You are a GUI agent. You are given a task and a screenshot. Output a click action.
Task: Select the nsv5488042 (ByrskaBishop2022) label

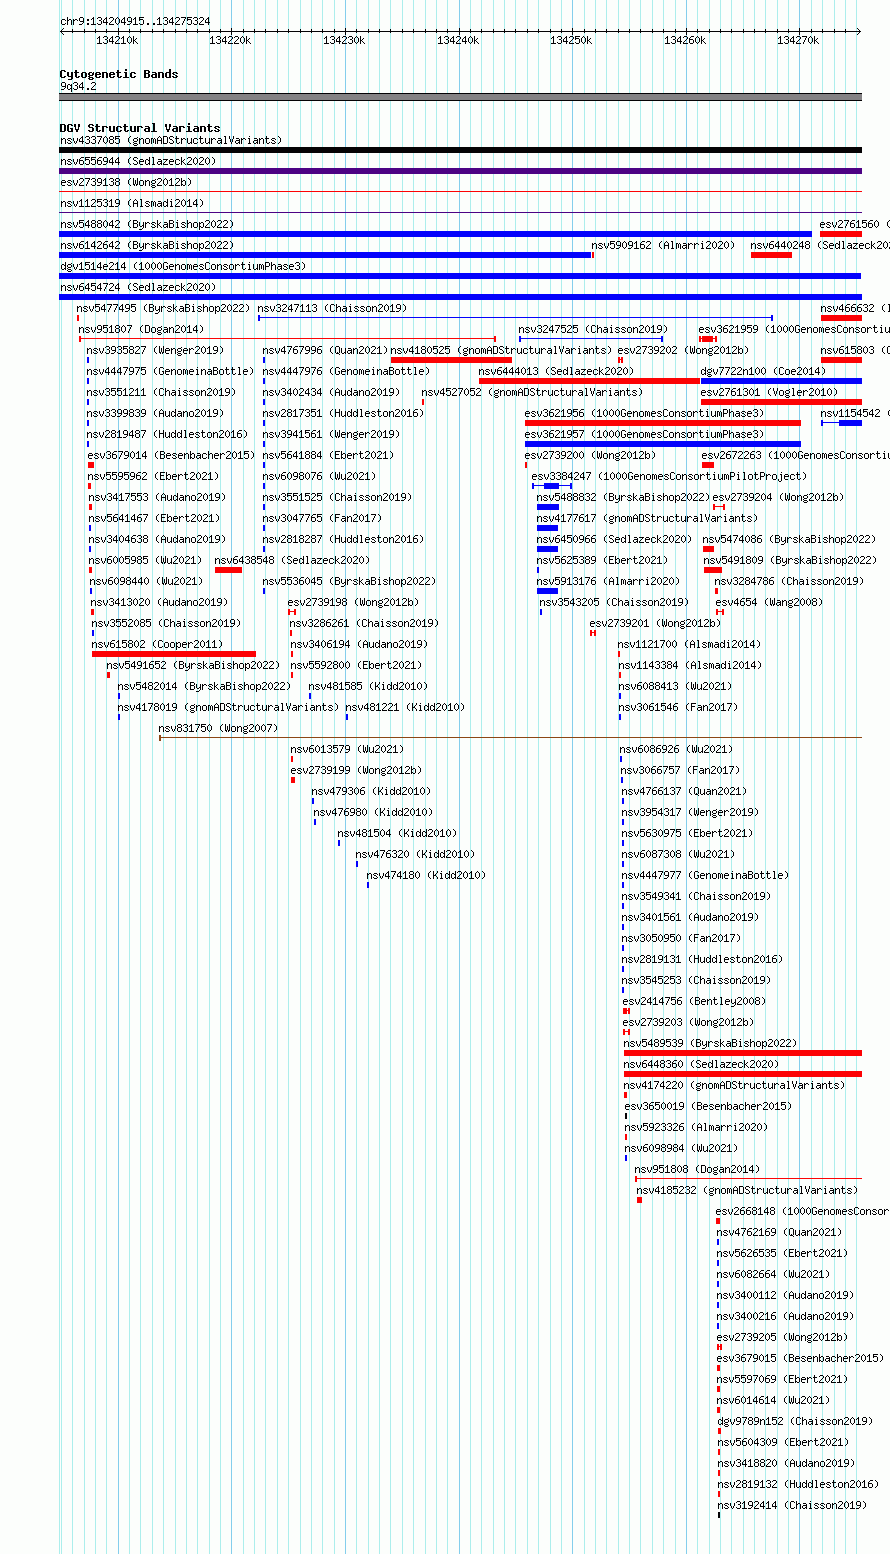pyautogui.click(x=147, y=224)
